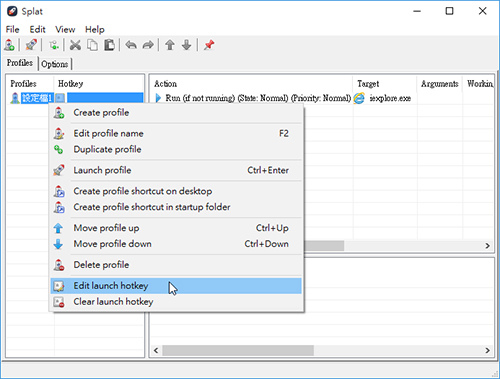Image resolution: width=500 pixels, height=379 pixels.
Task: Click the profile icon beside 設定檔1
Action: pos(15,98)
